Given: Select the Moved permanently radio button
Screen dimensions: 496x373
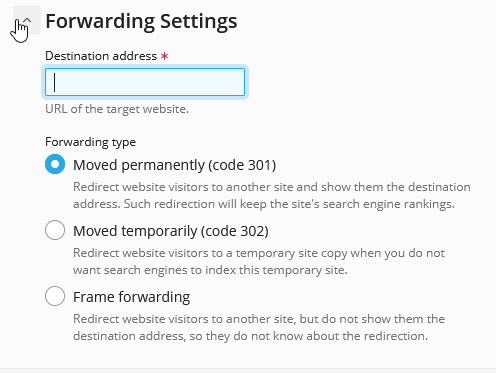Looking at the screenshot, I should tap(55, 164).
